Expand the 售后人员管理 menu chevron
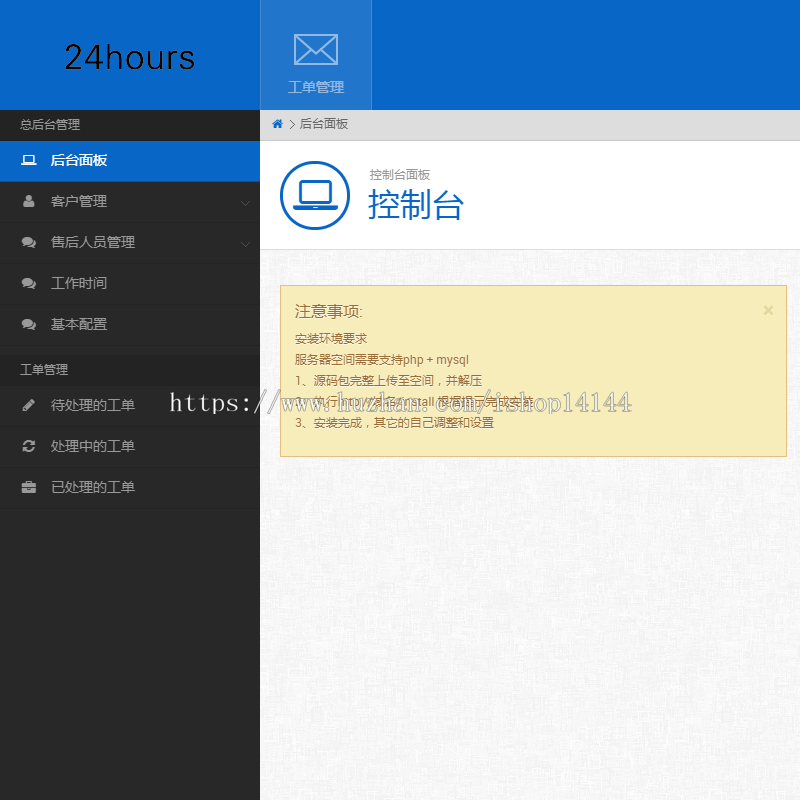The width and height of the screenshot is (800, 800). (245, 242)
